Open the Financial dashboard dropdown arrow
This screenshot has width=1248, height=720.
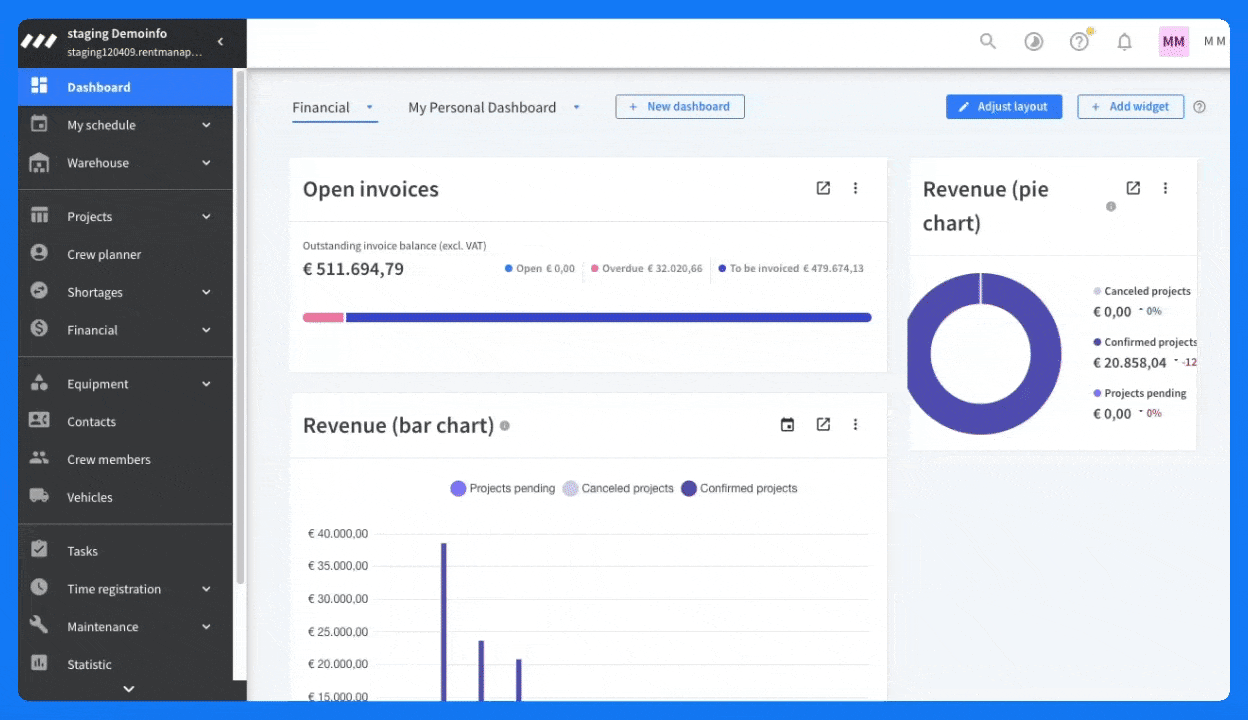[369, 107]
